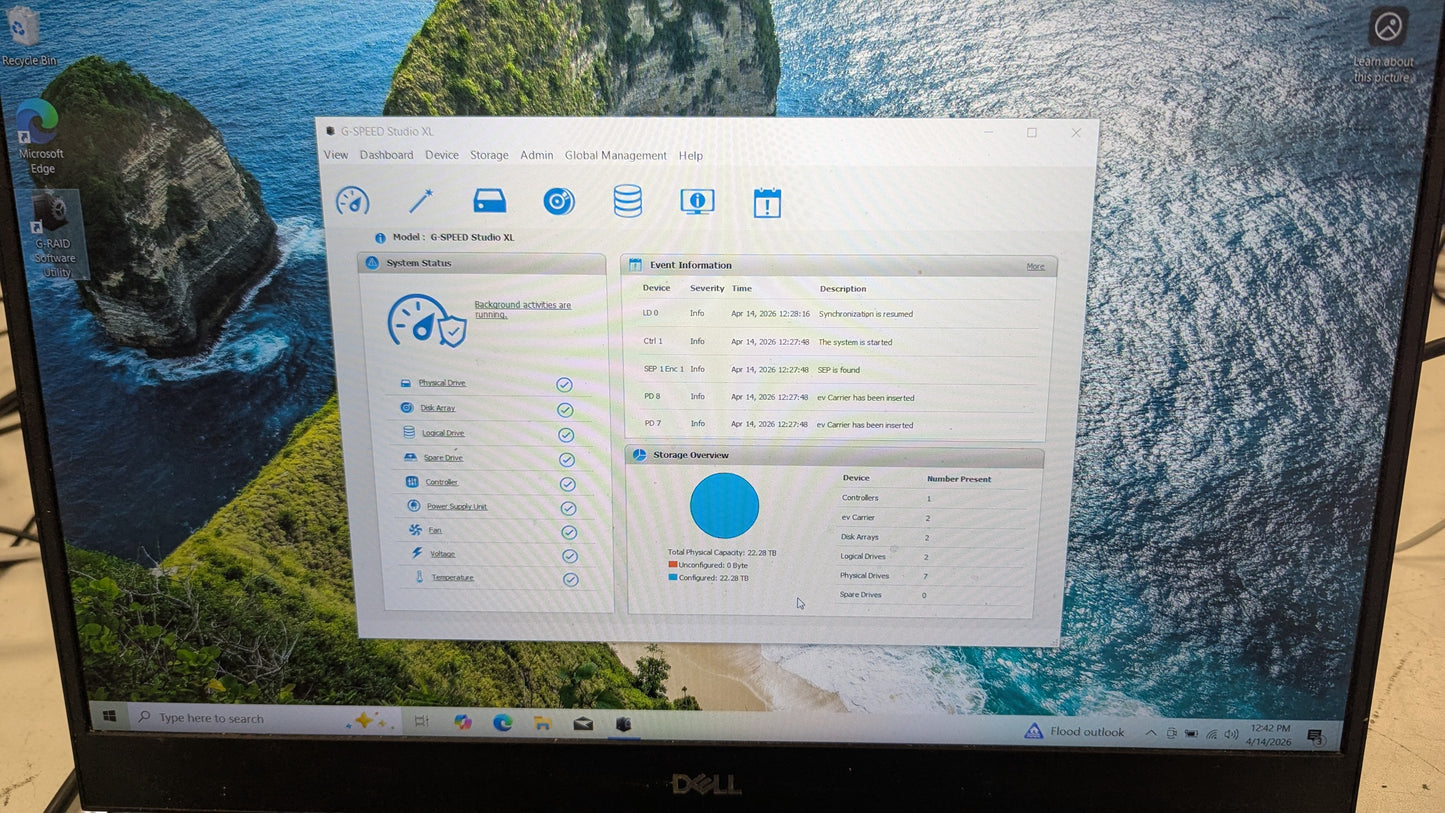Click the Description column header
This screenshot has height=813, width=1445.
pos(843,289)
